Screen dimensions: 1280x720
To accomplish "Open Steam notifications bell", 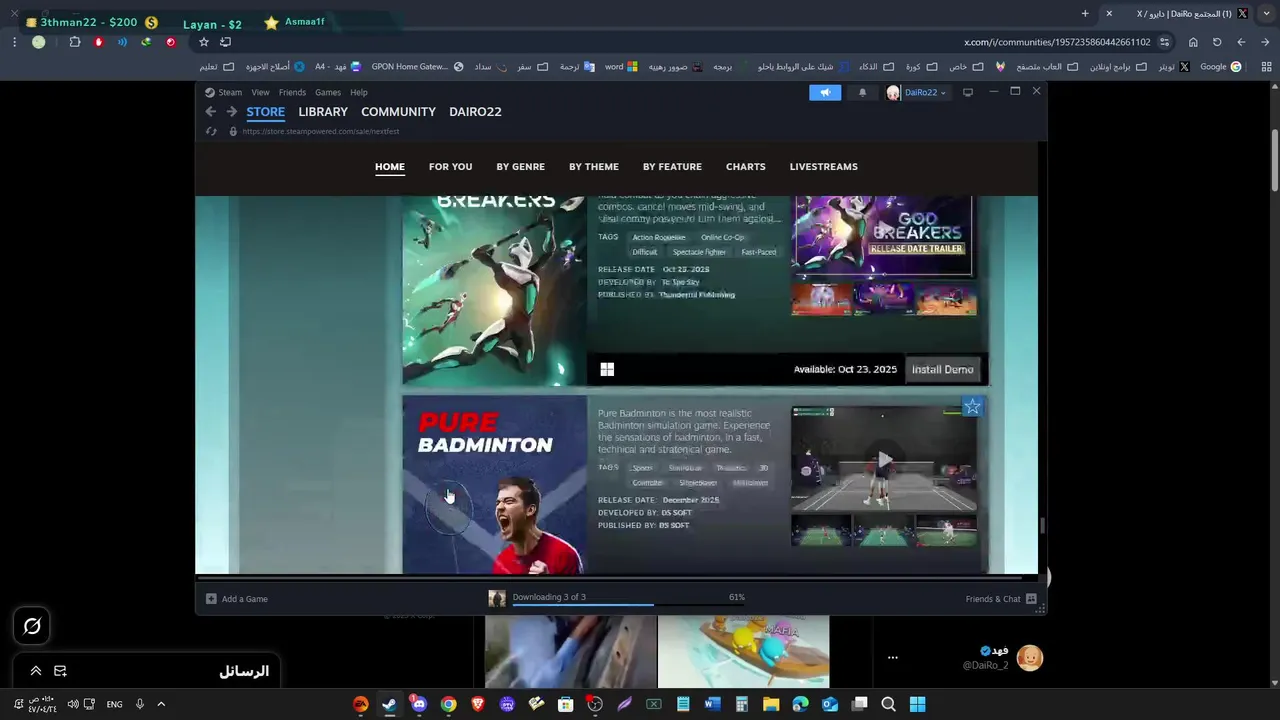I will (x=862, y=92).
